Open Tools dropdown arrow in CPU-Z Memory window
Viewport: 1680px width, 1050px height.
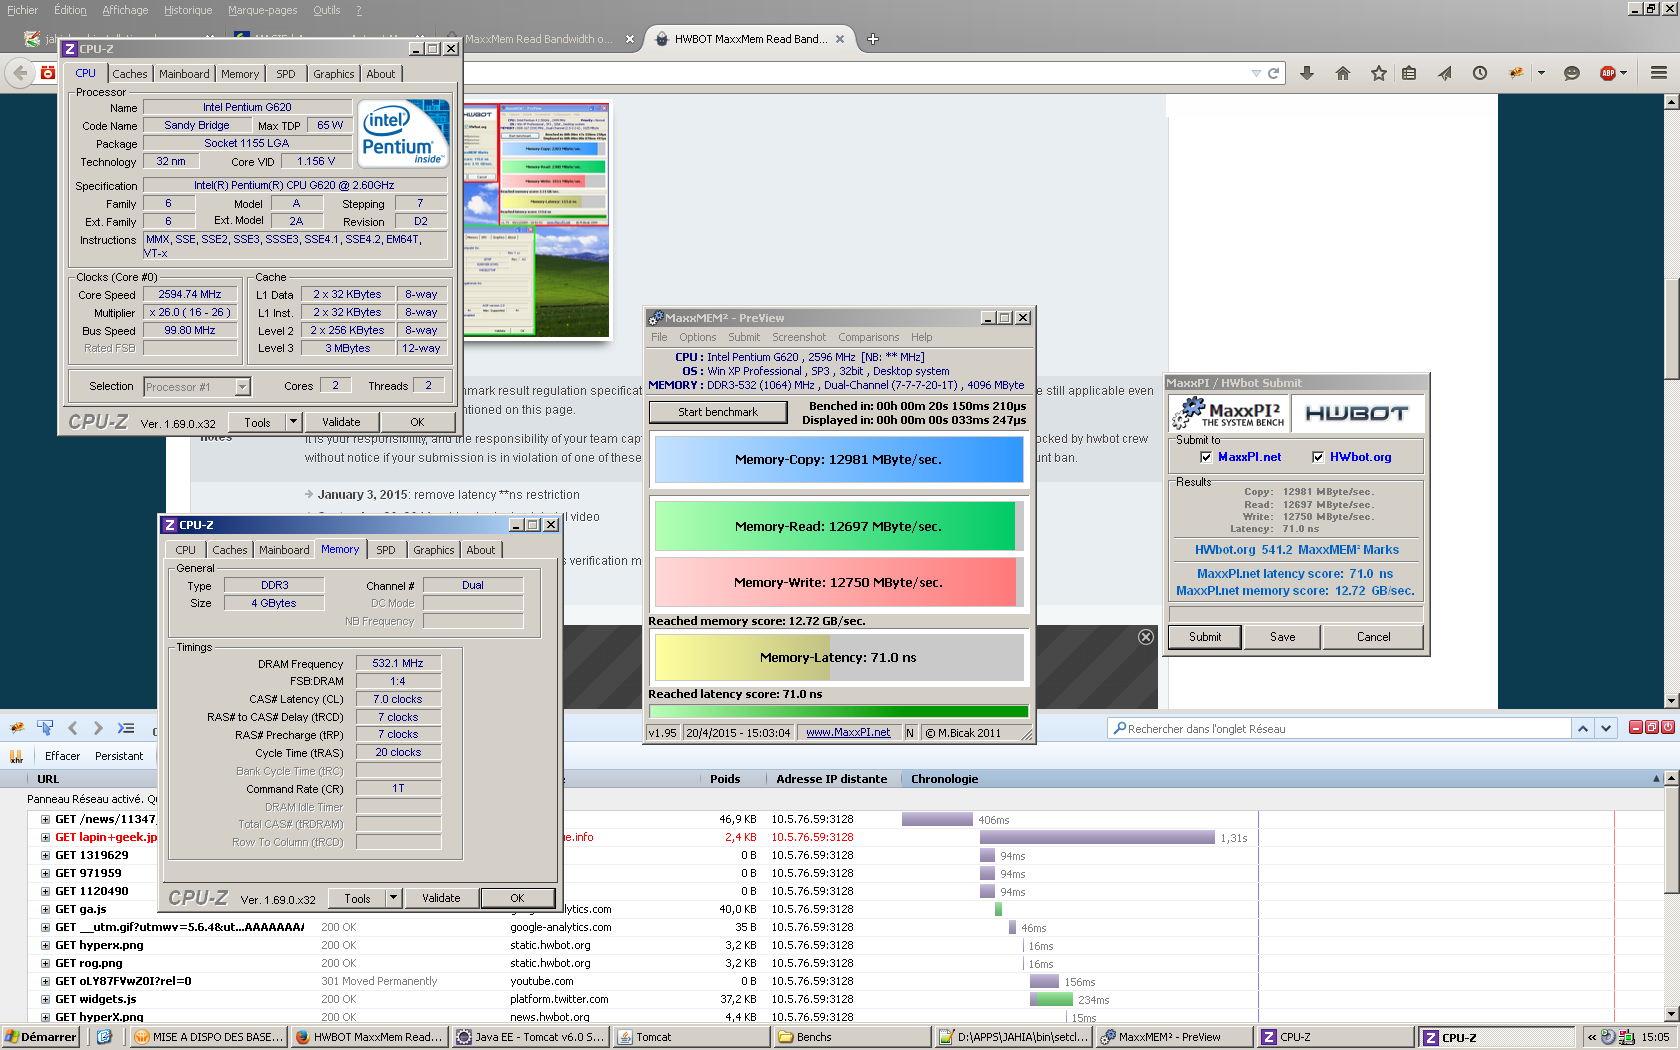coord(394,898)
